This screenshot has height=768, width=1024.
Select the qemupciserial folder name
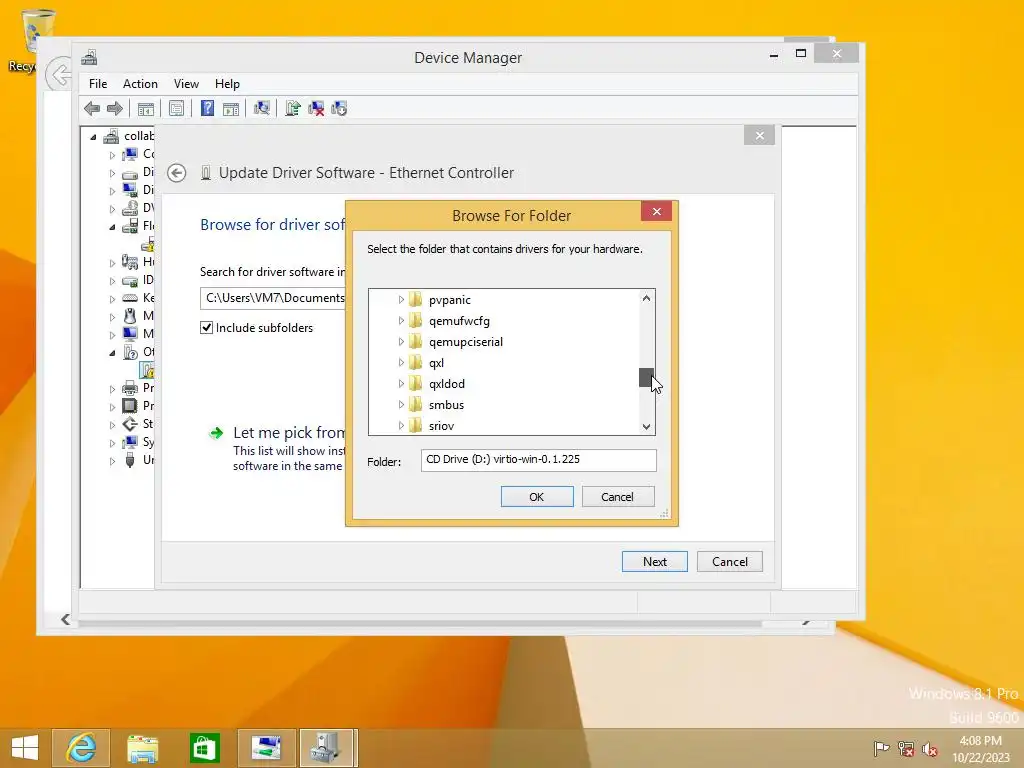click(x=466, y=342)
